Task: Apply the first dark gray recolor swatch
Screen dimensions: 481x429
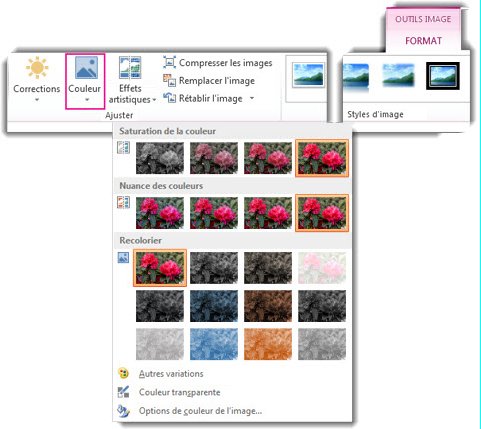Action: (x=160, y=306)
